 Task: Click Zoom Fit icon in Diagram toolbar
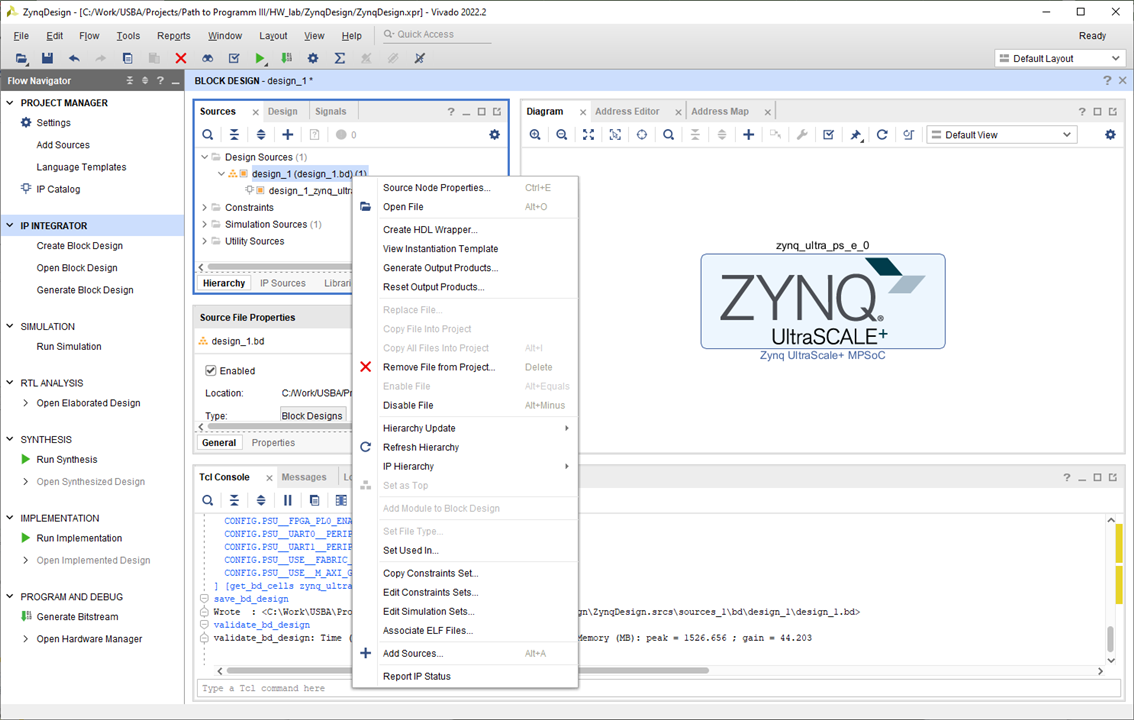click(588, 135)
